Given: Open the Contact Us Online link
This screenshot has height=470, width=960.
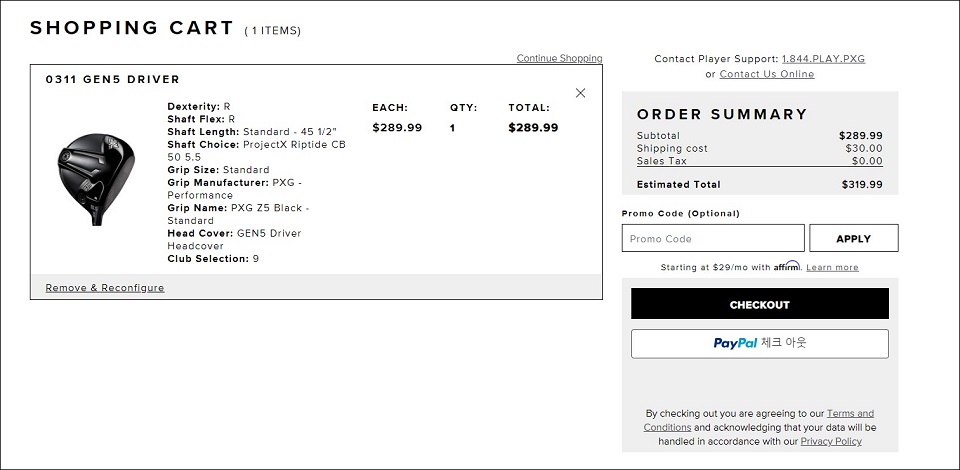Looking at the screenshot, I should point(766,74).
